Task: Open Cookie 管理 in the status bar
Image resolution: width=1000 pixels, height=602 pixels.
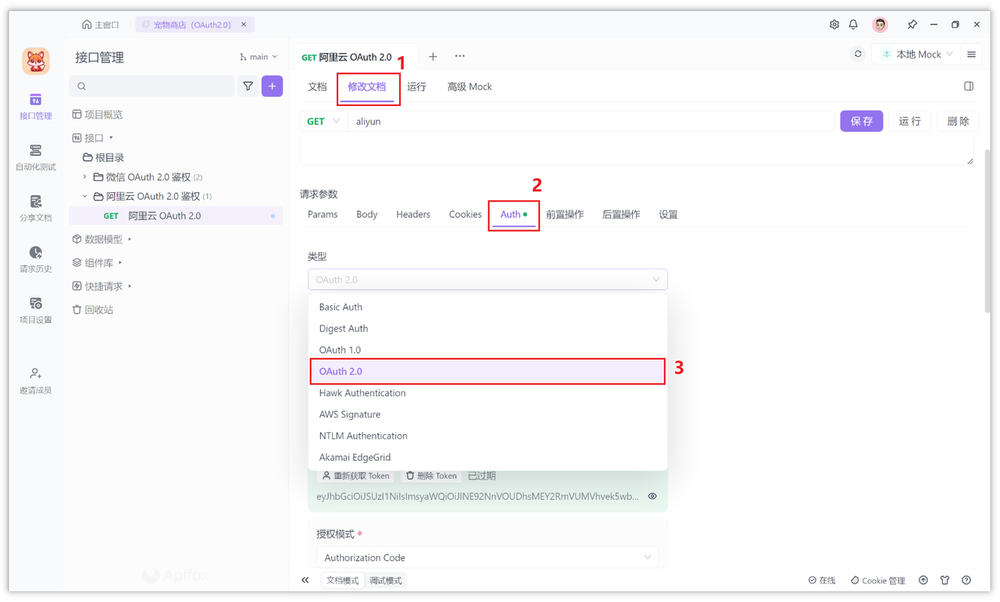Action: point(877,580)
